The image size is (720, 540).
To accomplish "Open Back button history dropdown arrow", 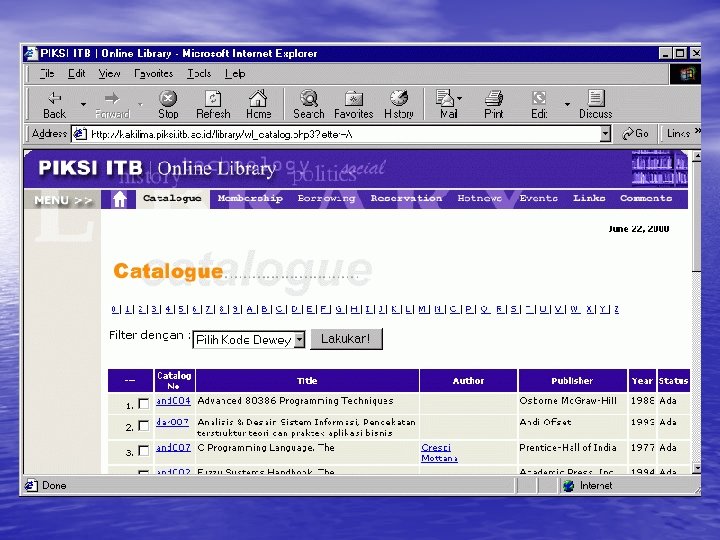I will tap(83, 104).
